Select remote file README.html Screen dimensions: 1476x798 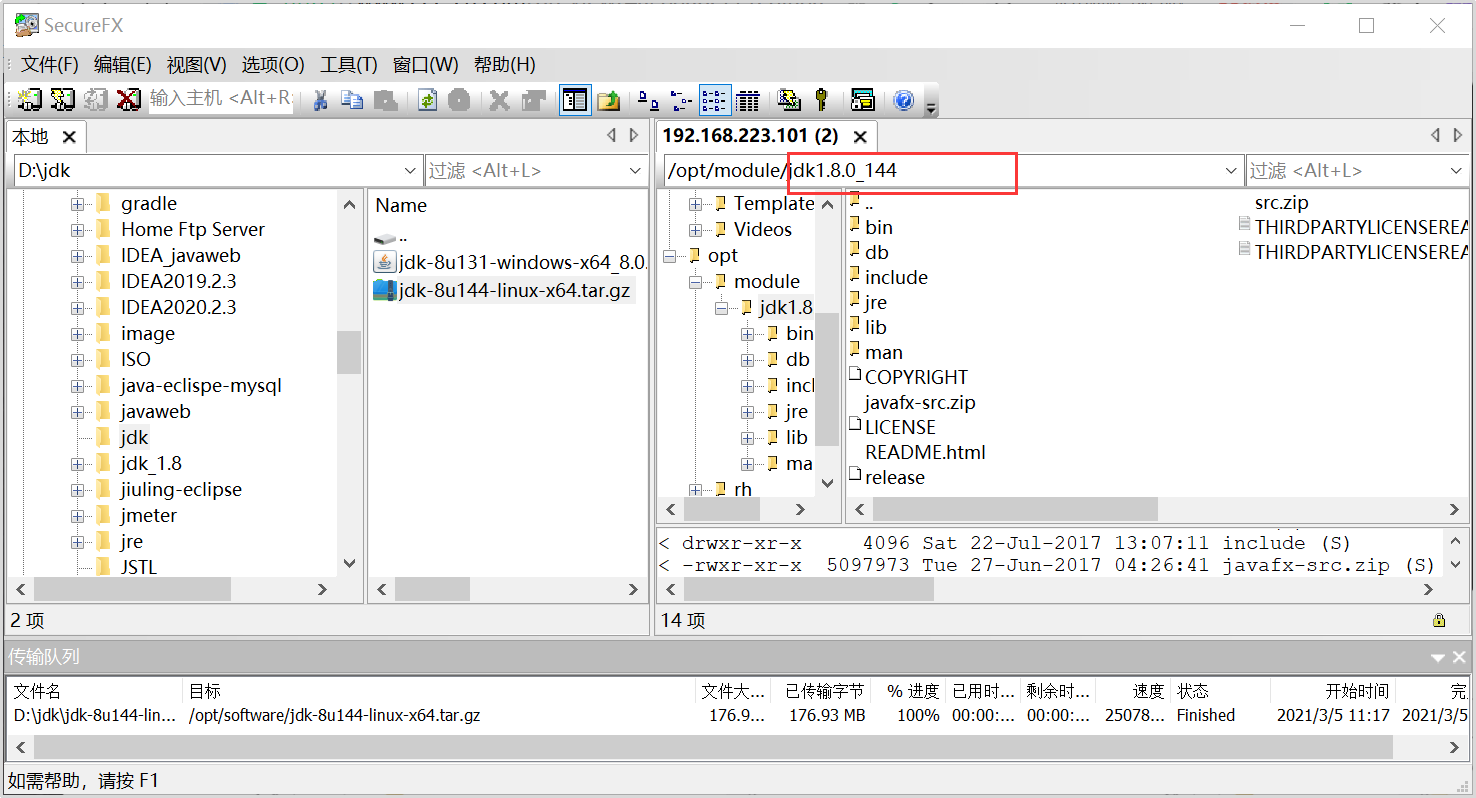point(925,453)
